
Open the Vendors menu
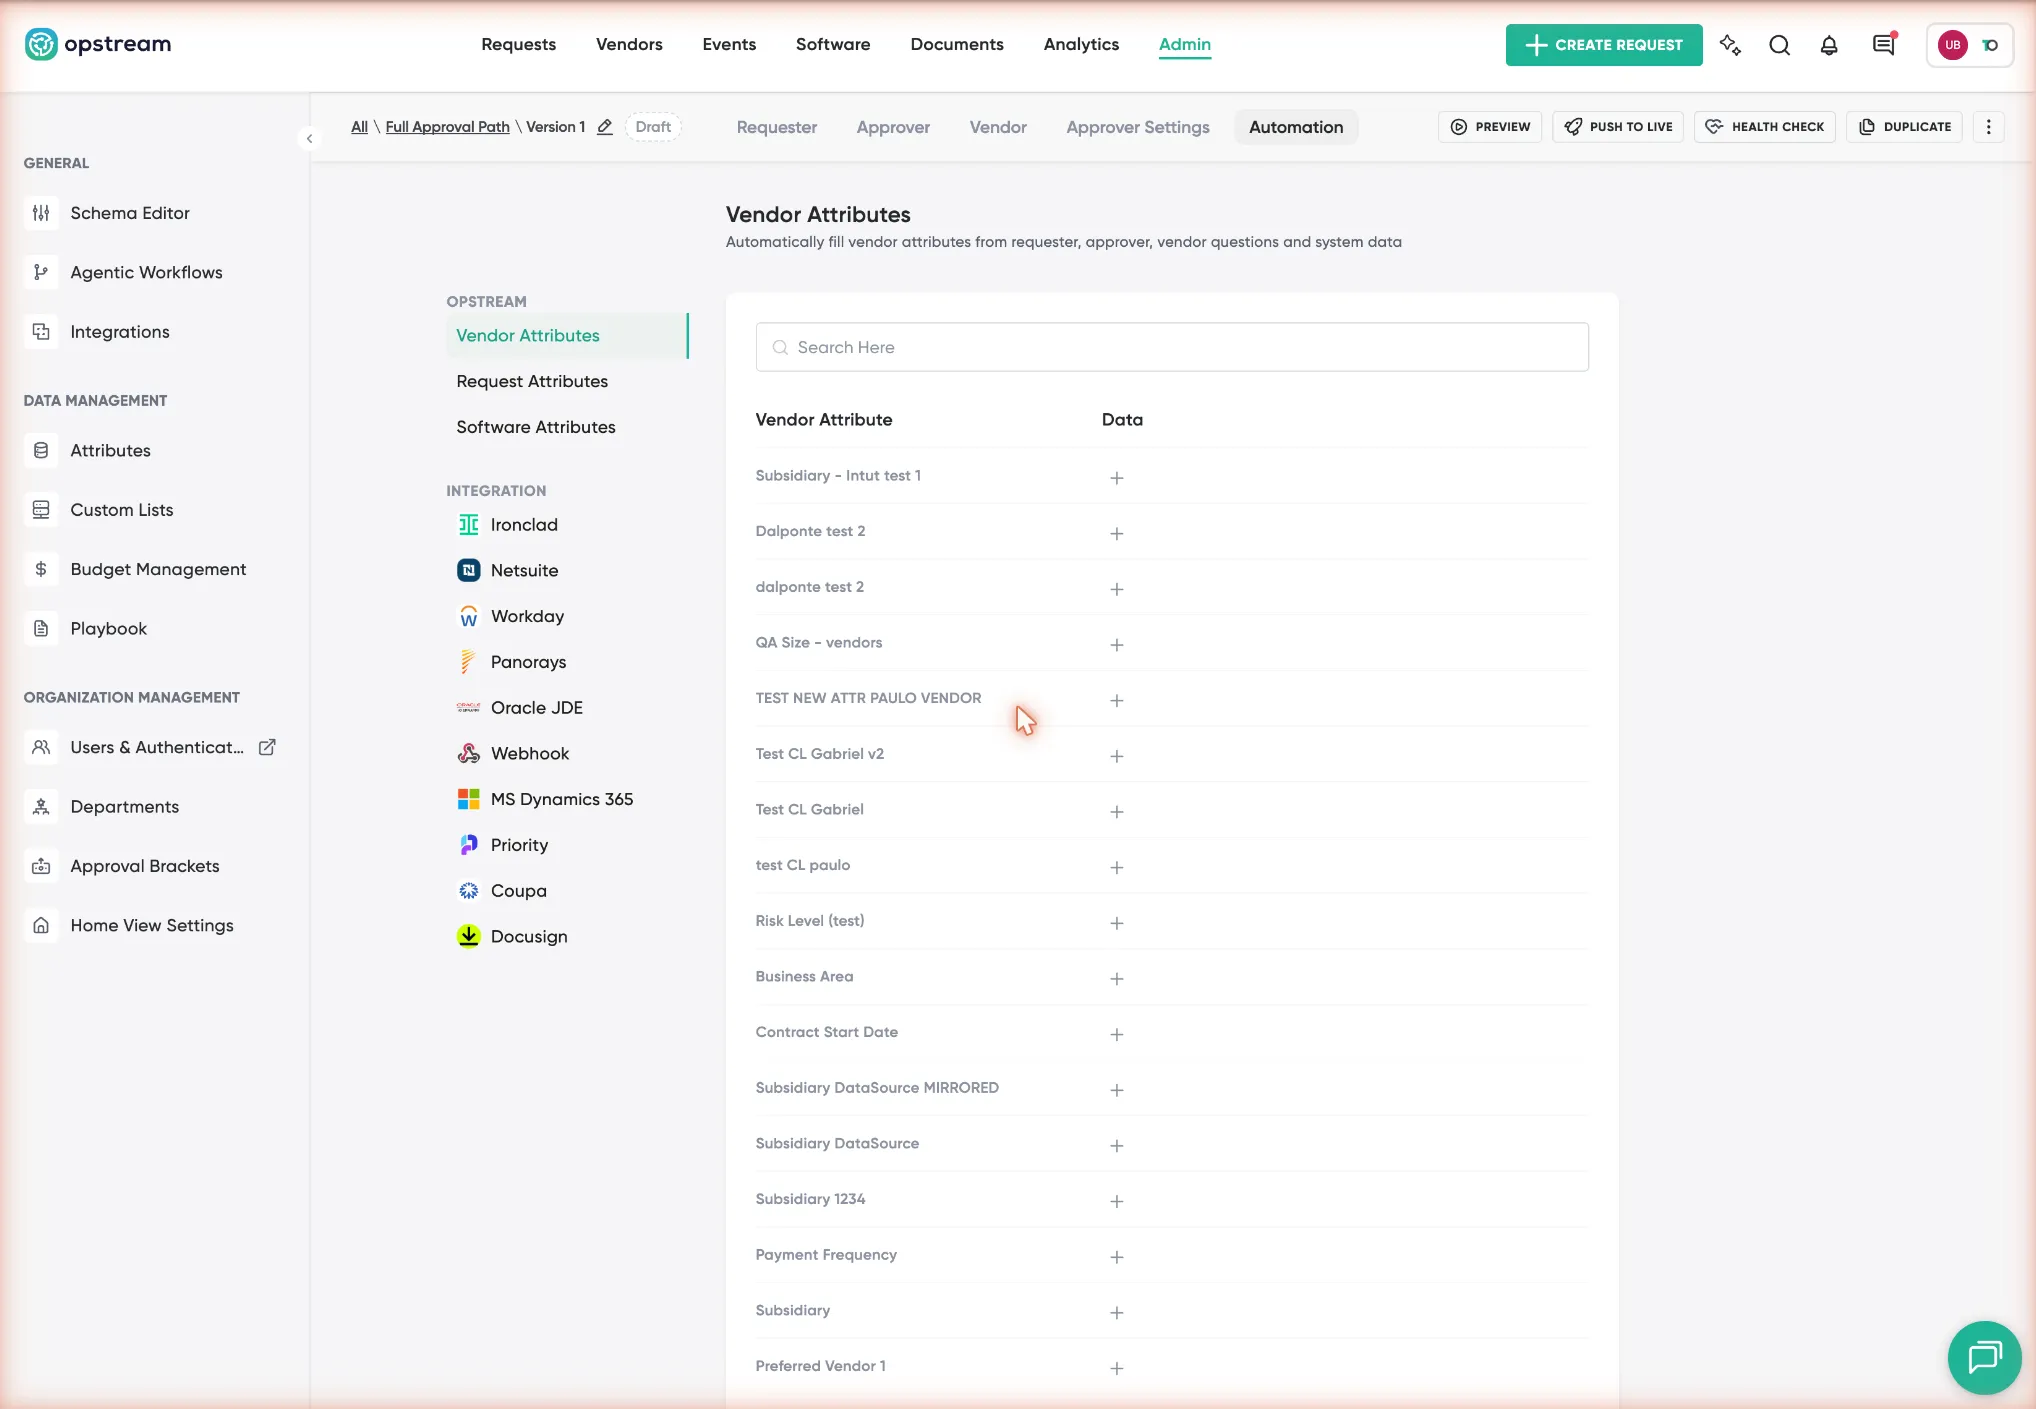pyautogui.click(x=629, y=44)
